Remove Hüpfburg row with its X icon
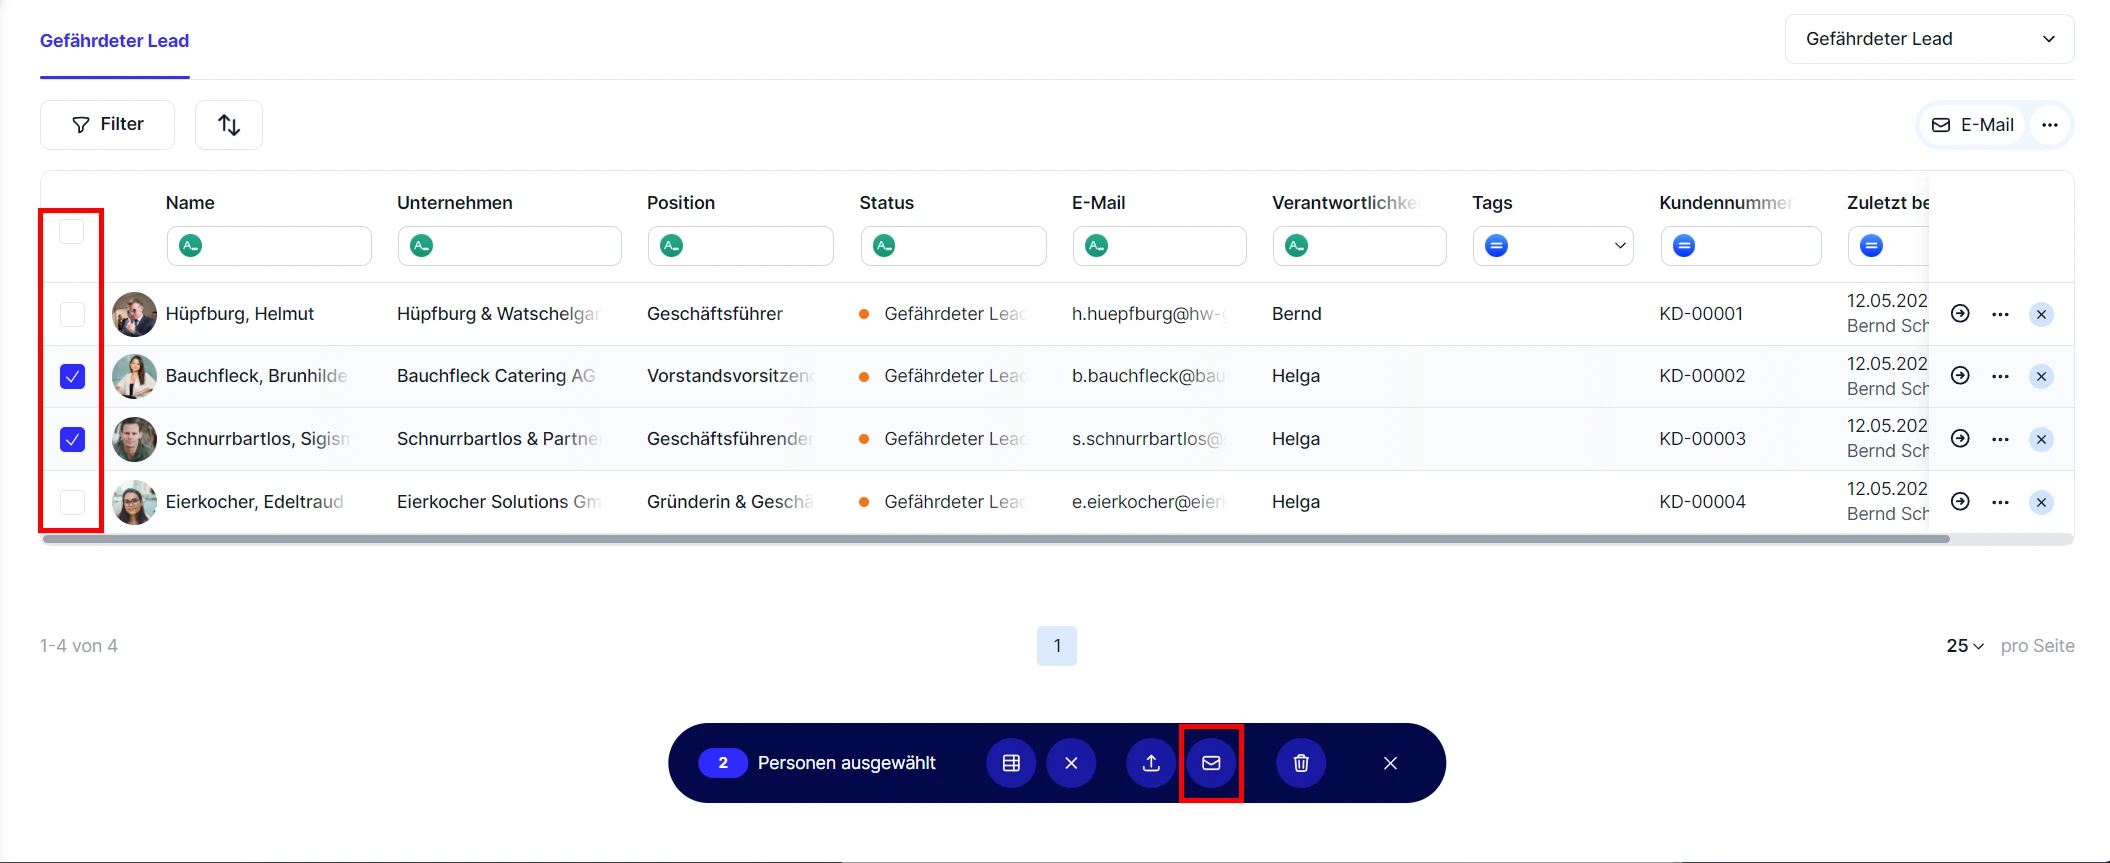 [2041, 314]
